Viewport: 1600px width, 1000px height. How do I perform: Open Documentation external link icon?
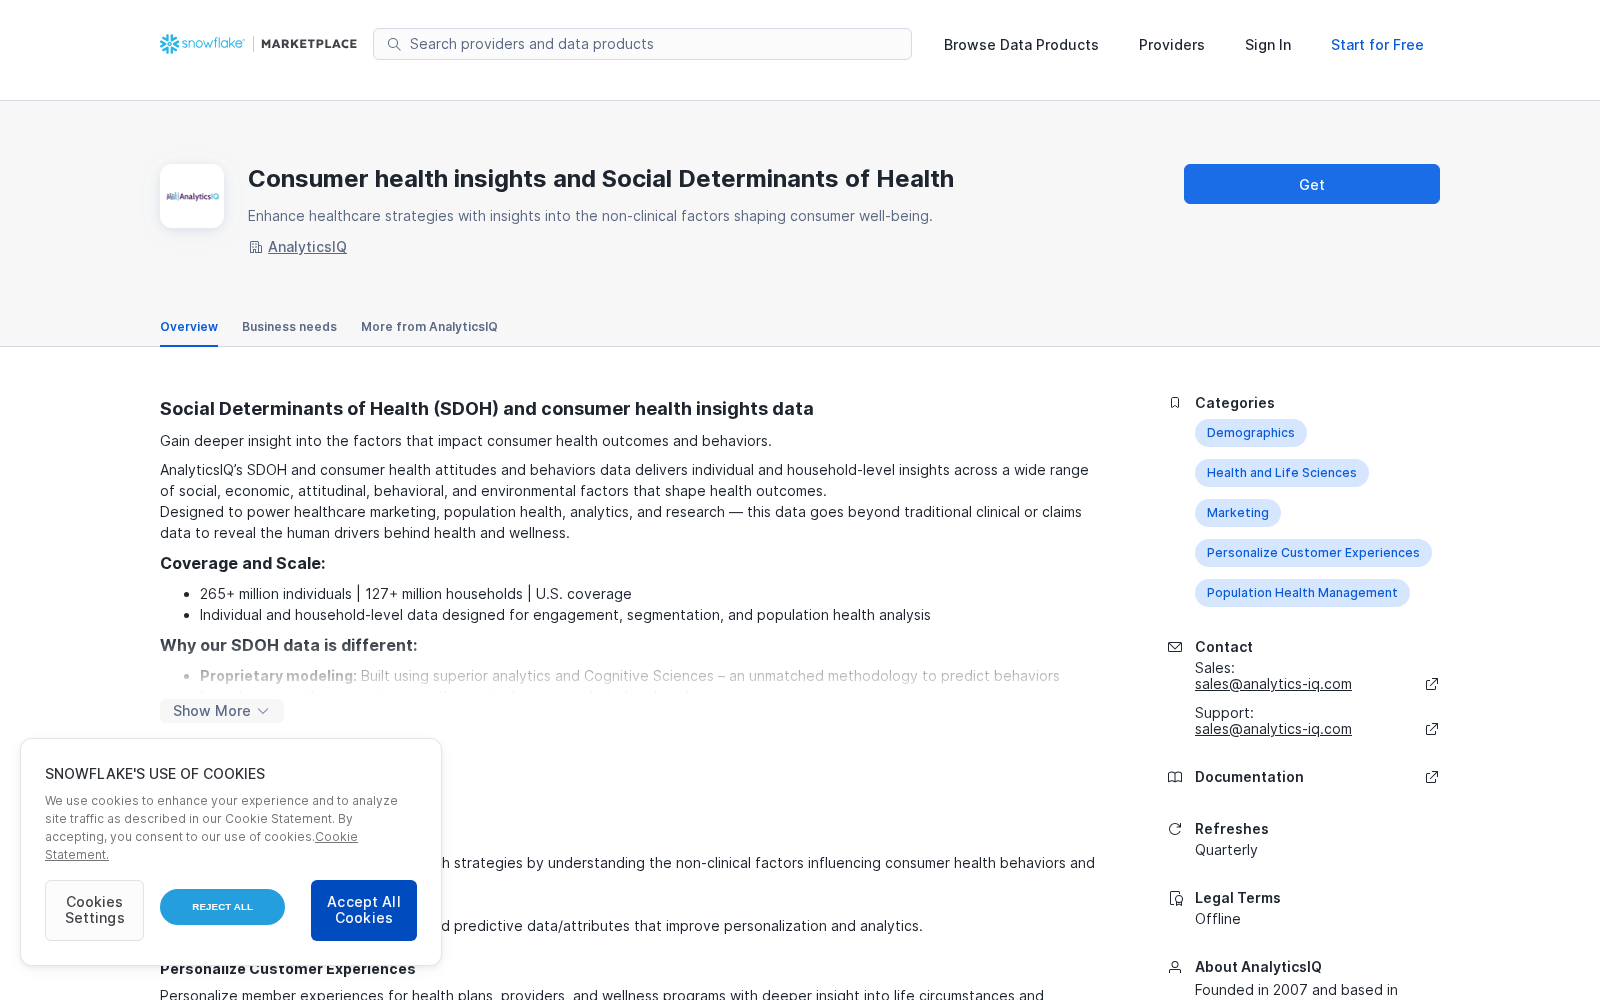point(1432,777)
